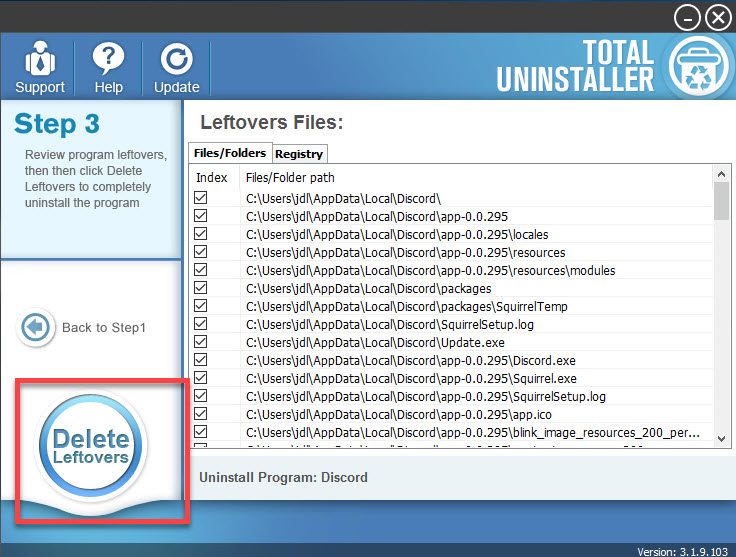
Task: Click the Back to Step1 link text
Action: [x=104, y=328]
